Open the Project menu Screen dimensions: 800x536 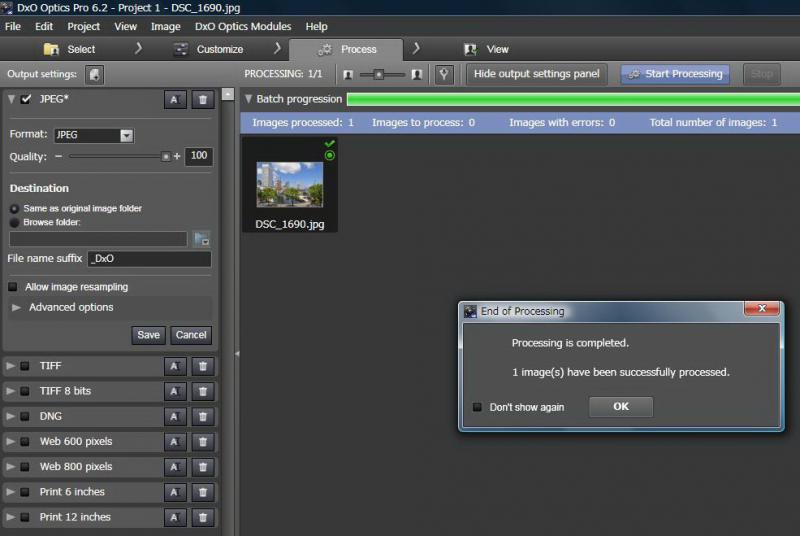(x=84, y=27)
